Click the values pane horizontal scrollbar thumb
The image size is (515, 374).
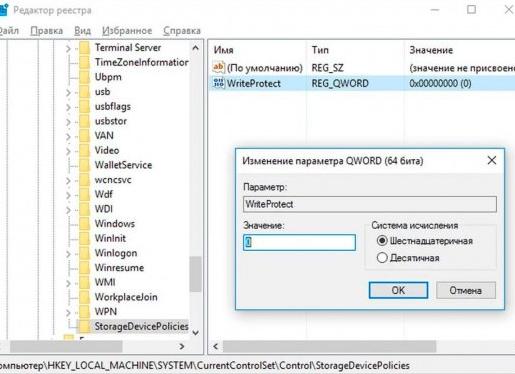(329, 347)
